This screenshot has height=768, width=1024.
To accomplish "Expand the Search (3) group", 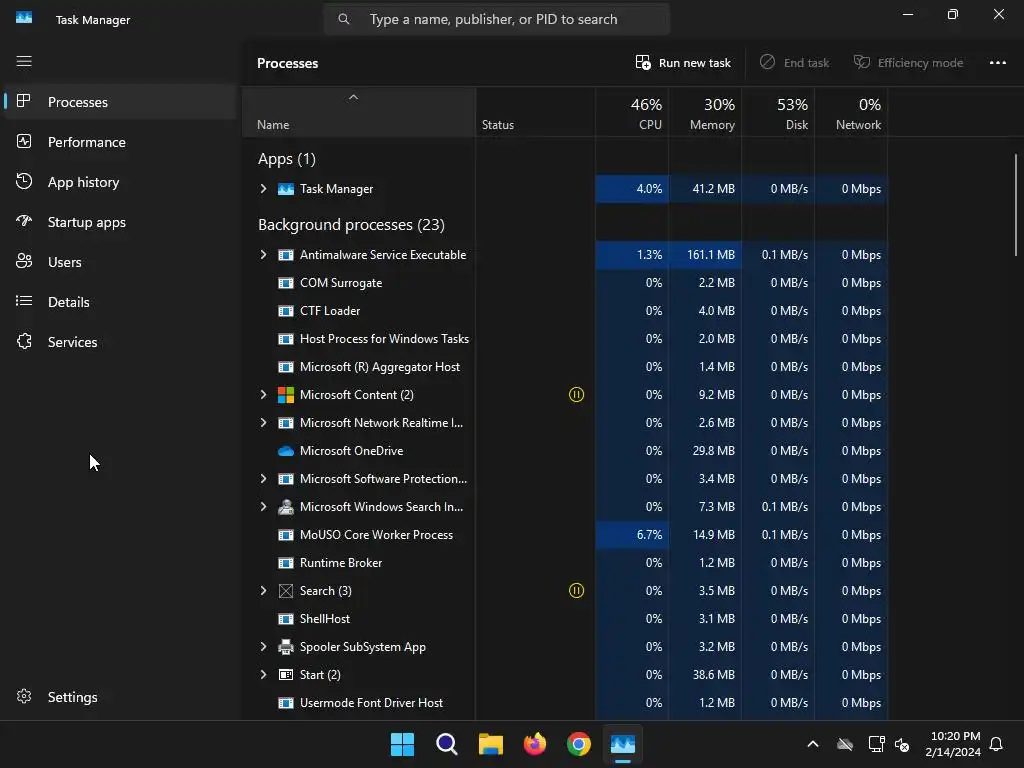I will point(263,590).
